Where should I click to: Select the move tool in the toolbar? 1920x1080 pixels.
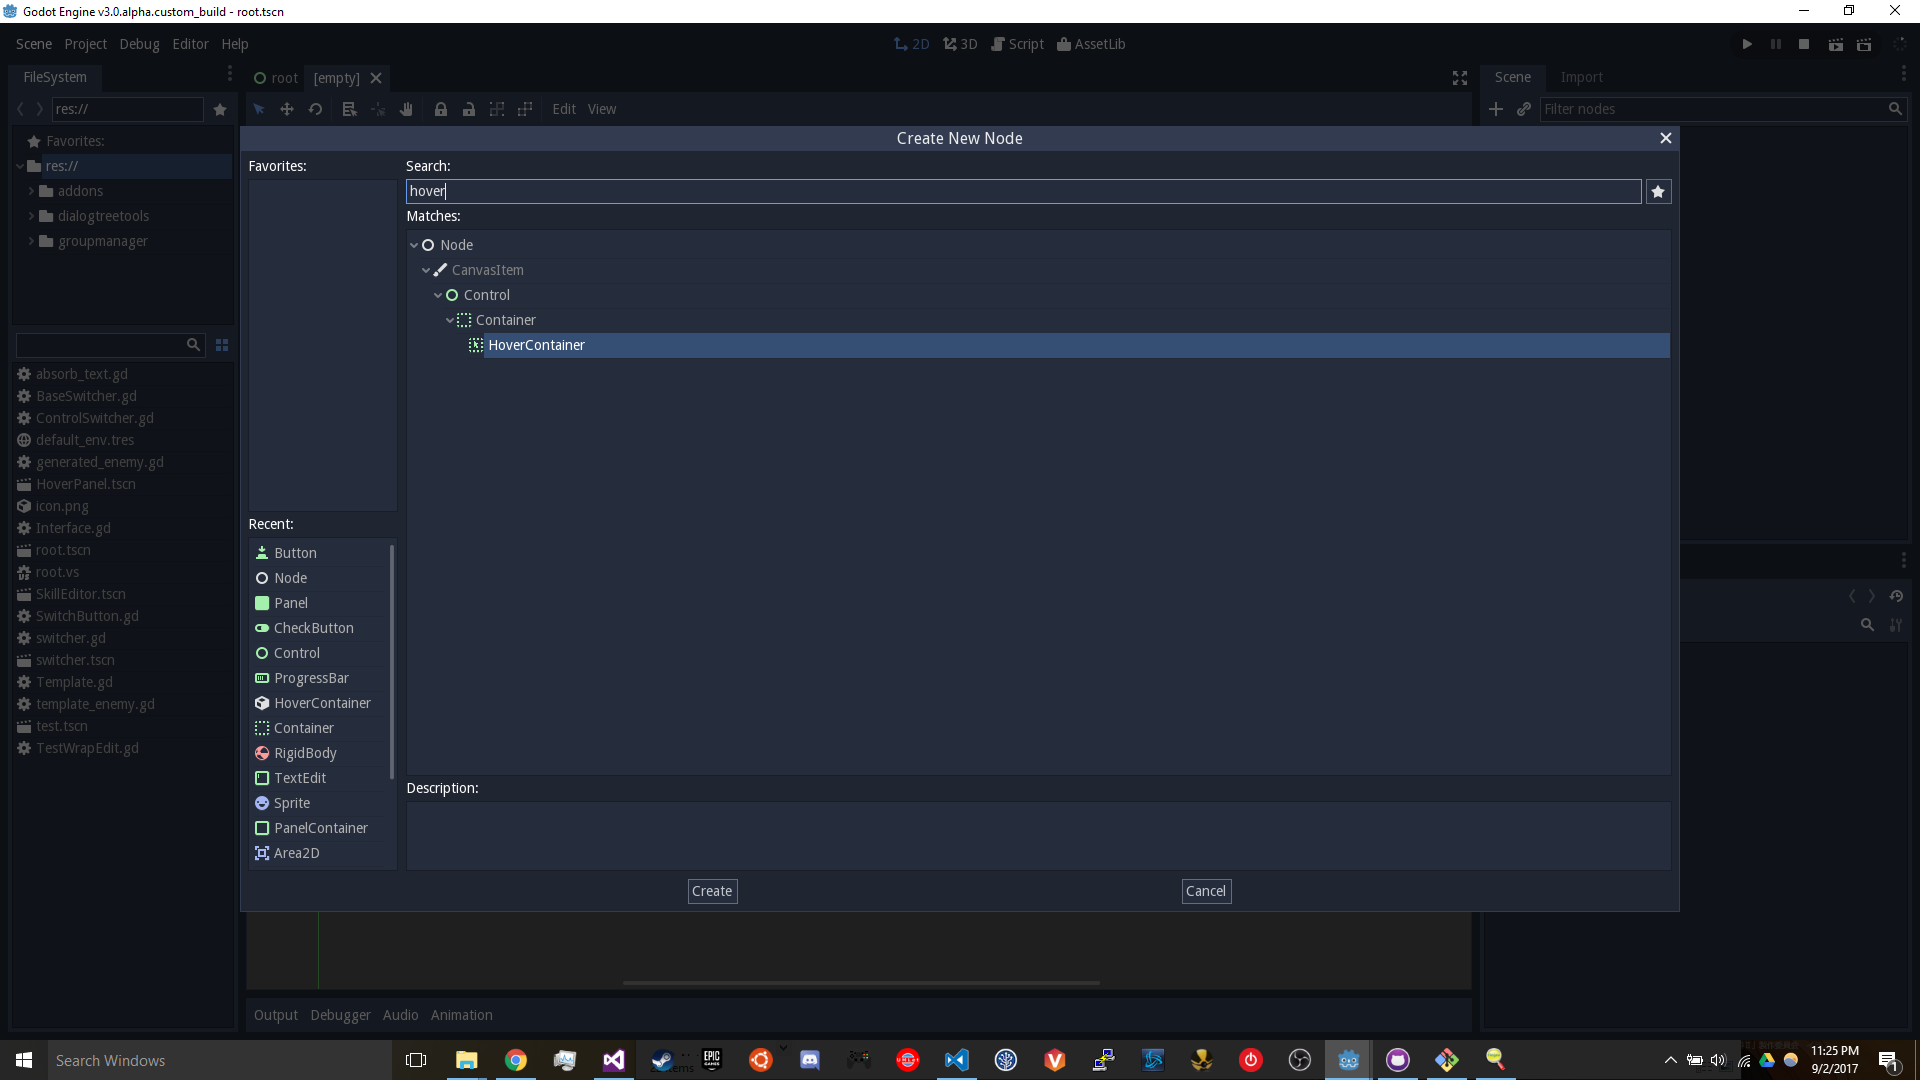coord(287,109)
